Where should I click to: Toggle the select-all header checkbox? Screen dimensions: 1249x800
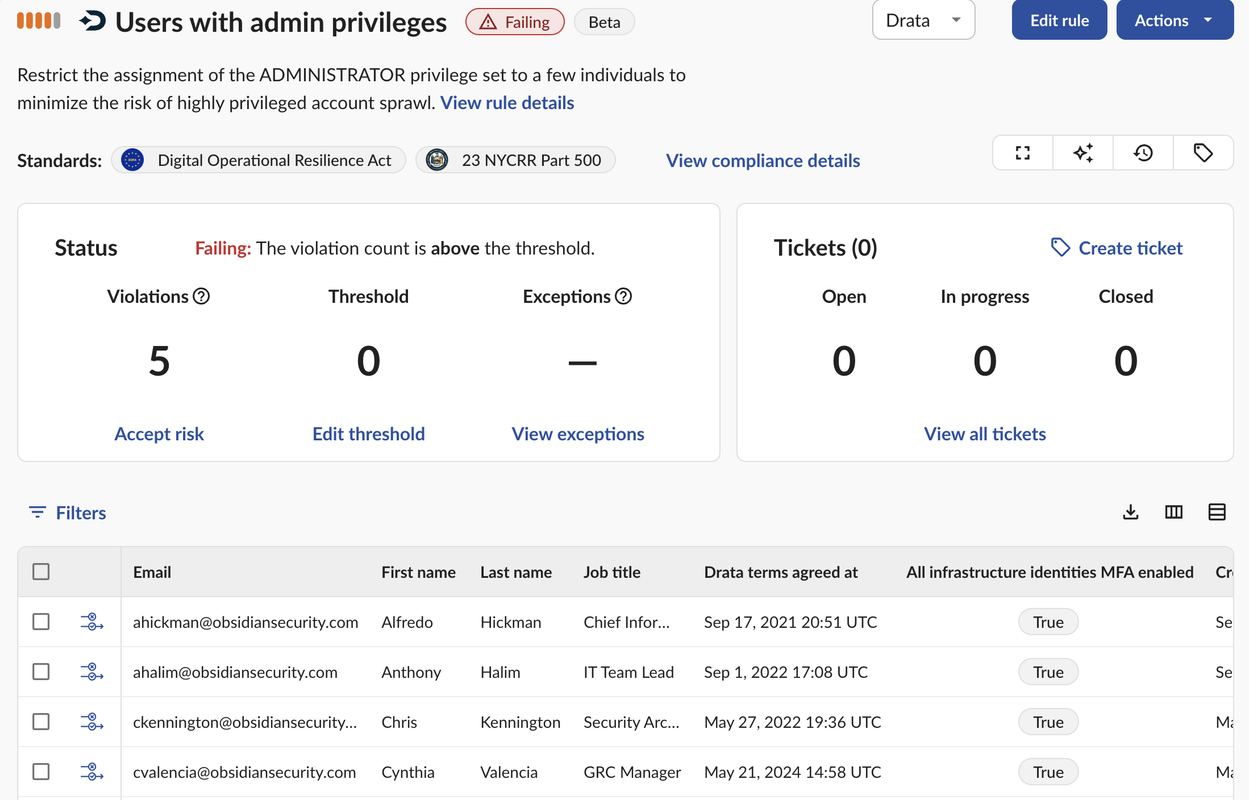click(x=41, y=572)
